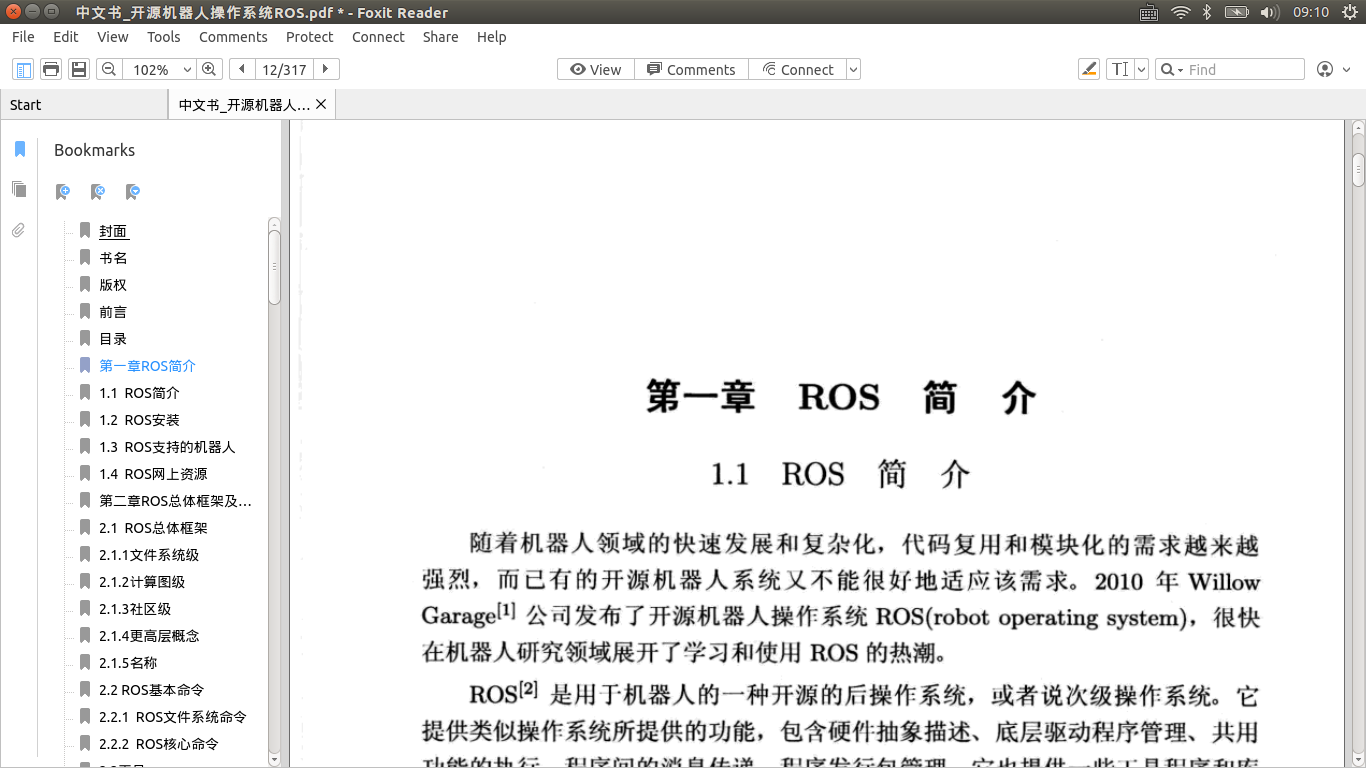
Task: Click the View button with eye icon
Action: tap(596, 69)
